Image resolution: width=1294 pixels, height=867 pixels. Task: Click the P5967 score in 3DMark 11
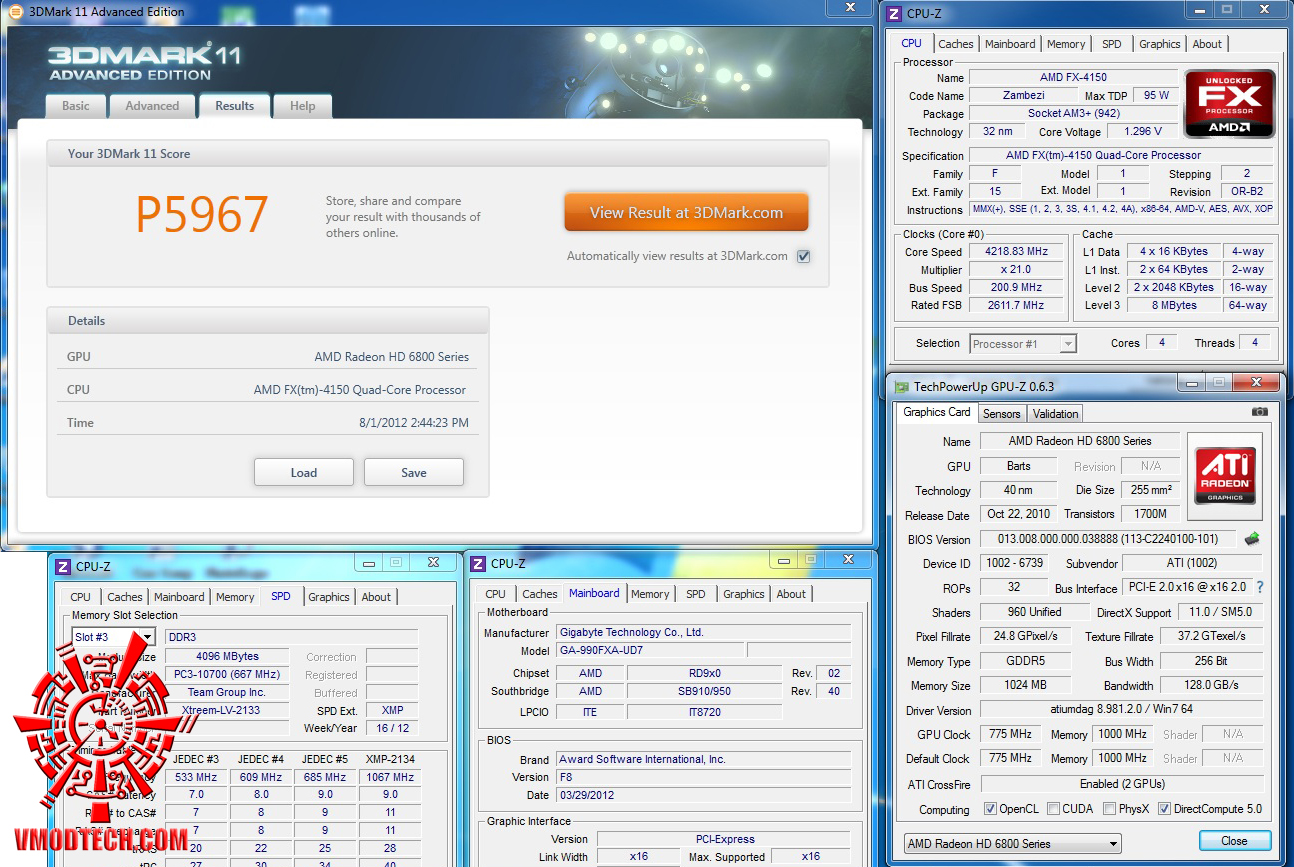pos(202,213)
